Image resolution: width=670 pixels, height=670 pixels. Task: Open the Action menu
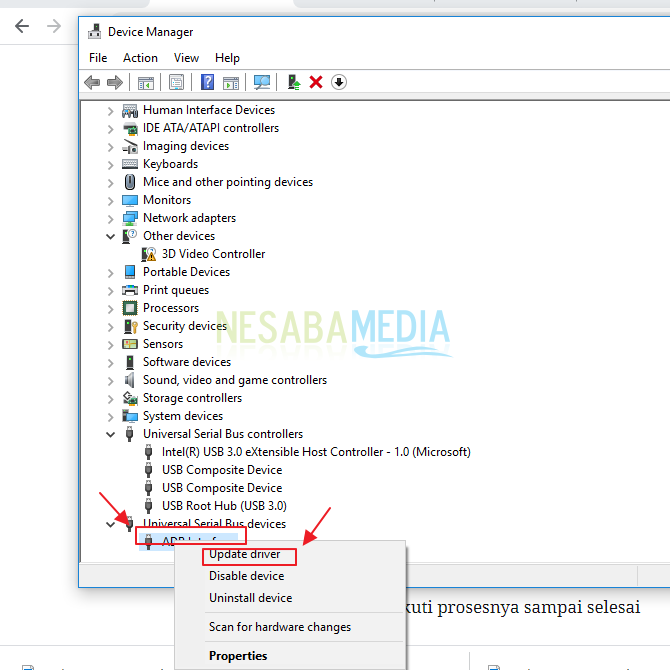pos(140,58)
